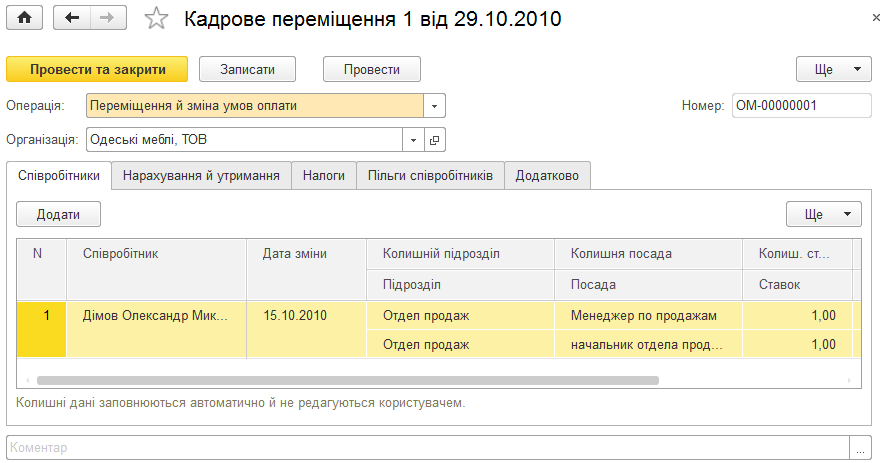Focus the Коментар input field
The height and width of the screenshot is (463, 886).
point(428,448)
